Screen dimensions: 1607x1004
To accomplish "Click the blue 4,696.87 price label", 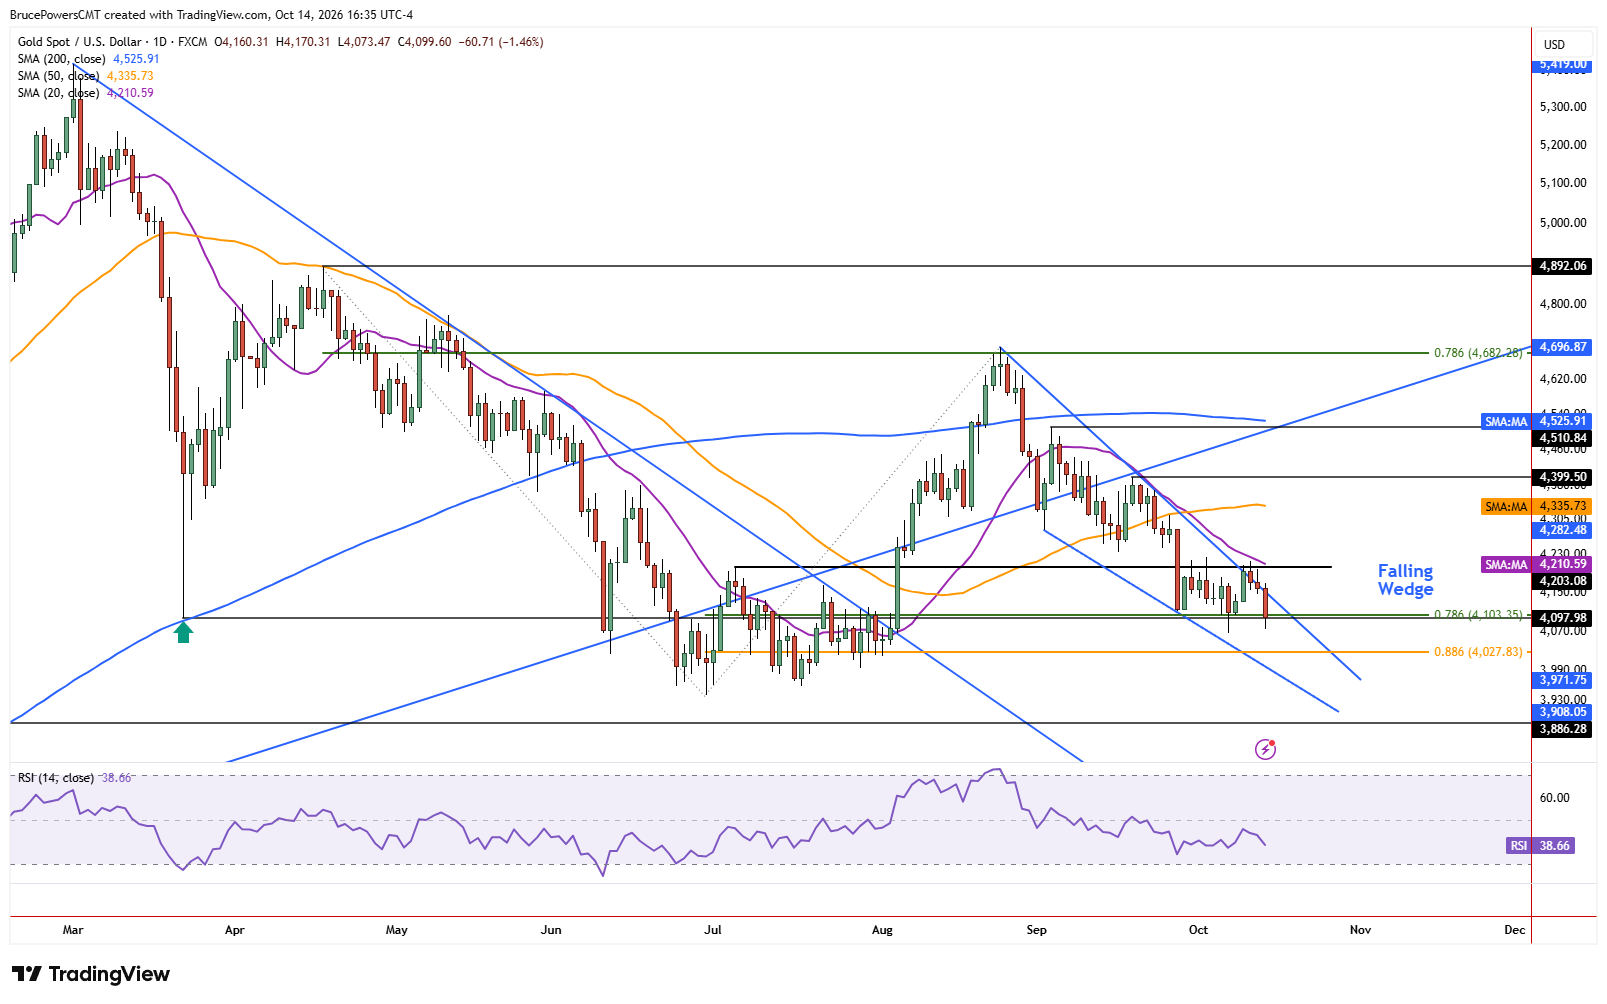I will 1562,347.
